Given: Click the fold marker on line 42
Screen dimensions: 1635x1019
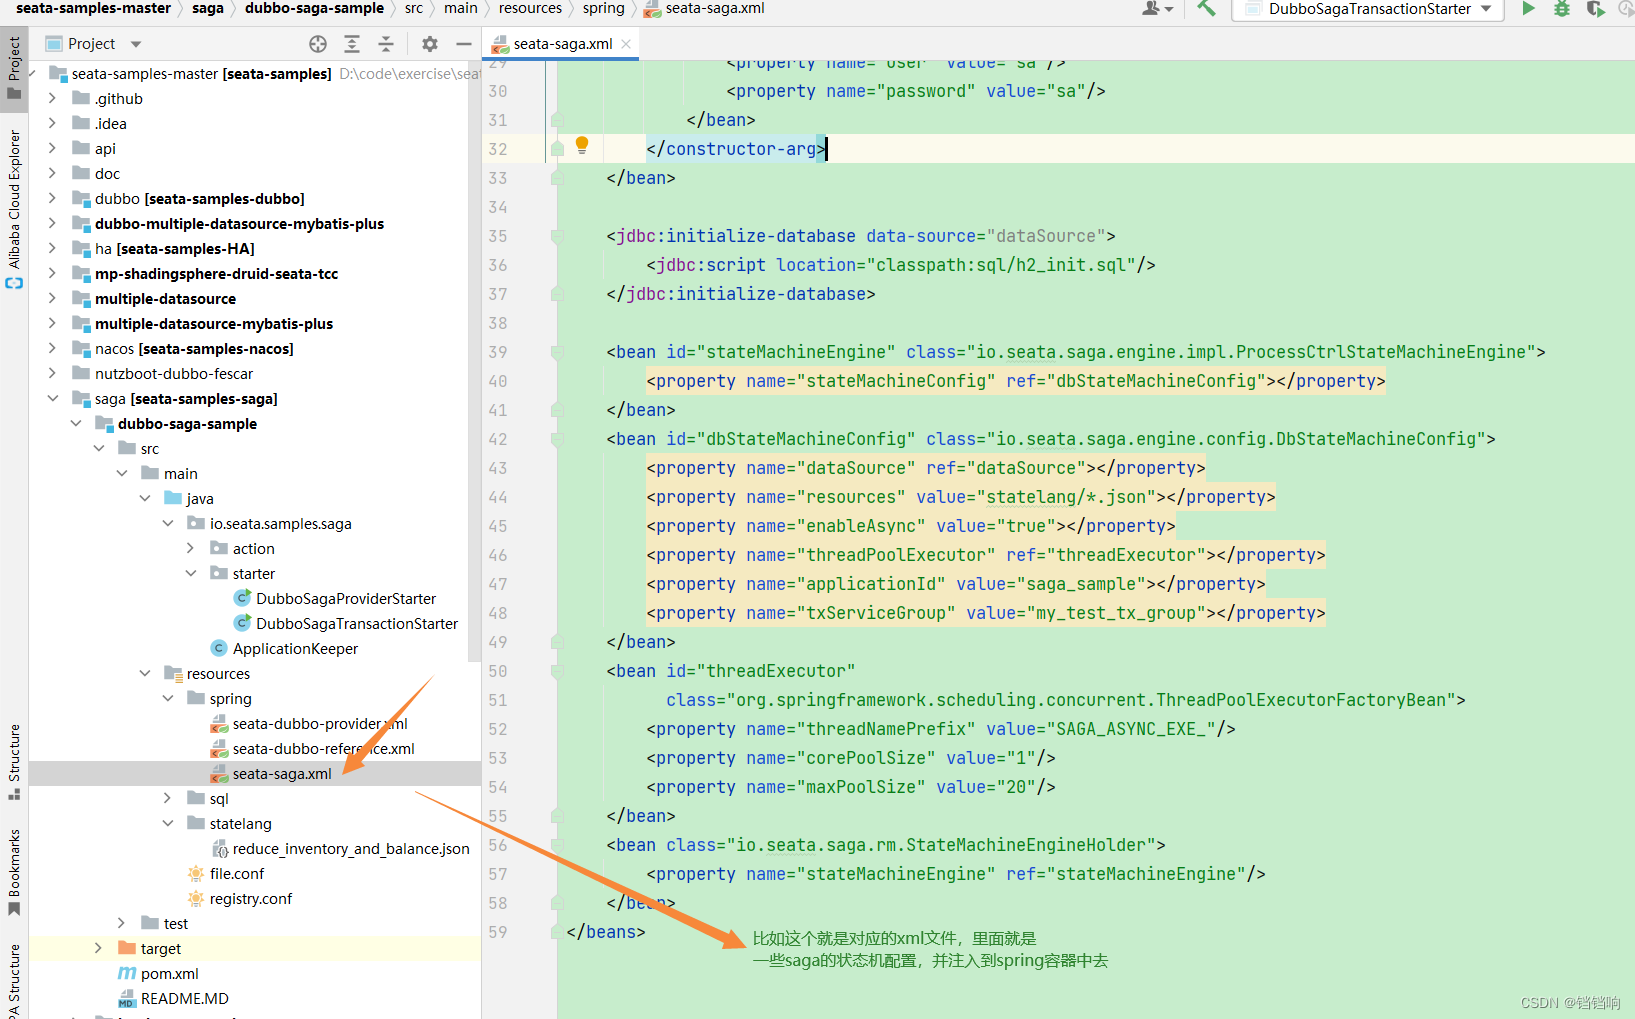Looking at the screenshot, I should (557, 439).
